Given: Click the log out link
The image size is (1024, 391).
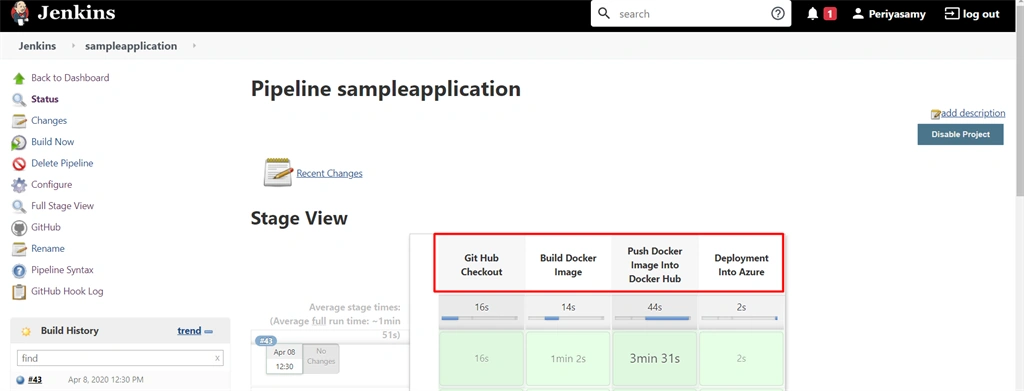Looking at the screenshot, I should (x=981, y=14).
